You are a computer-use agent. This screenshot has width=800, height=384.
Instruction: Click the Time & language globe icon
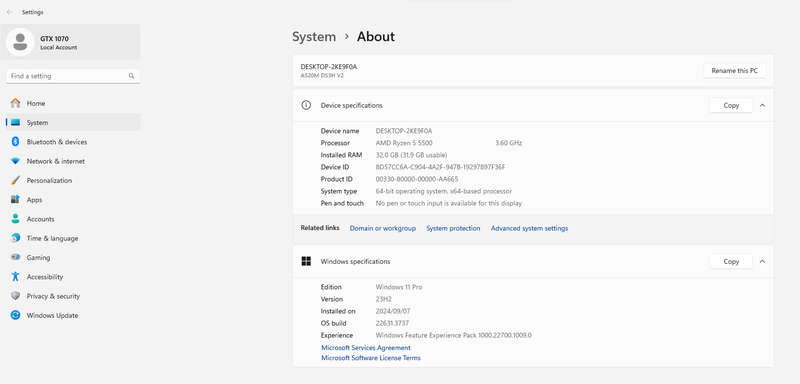click(15, 238)
